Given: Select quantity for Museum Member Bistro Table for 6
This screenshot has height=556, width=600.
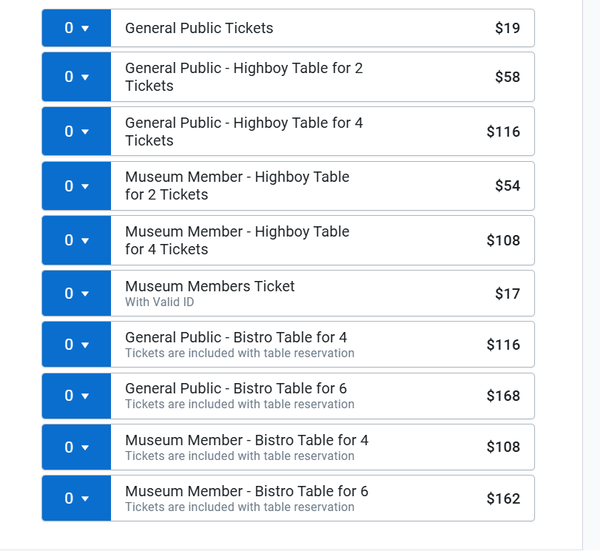Looking at the screenshot, I should 76,498.
